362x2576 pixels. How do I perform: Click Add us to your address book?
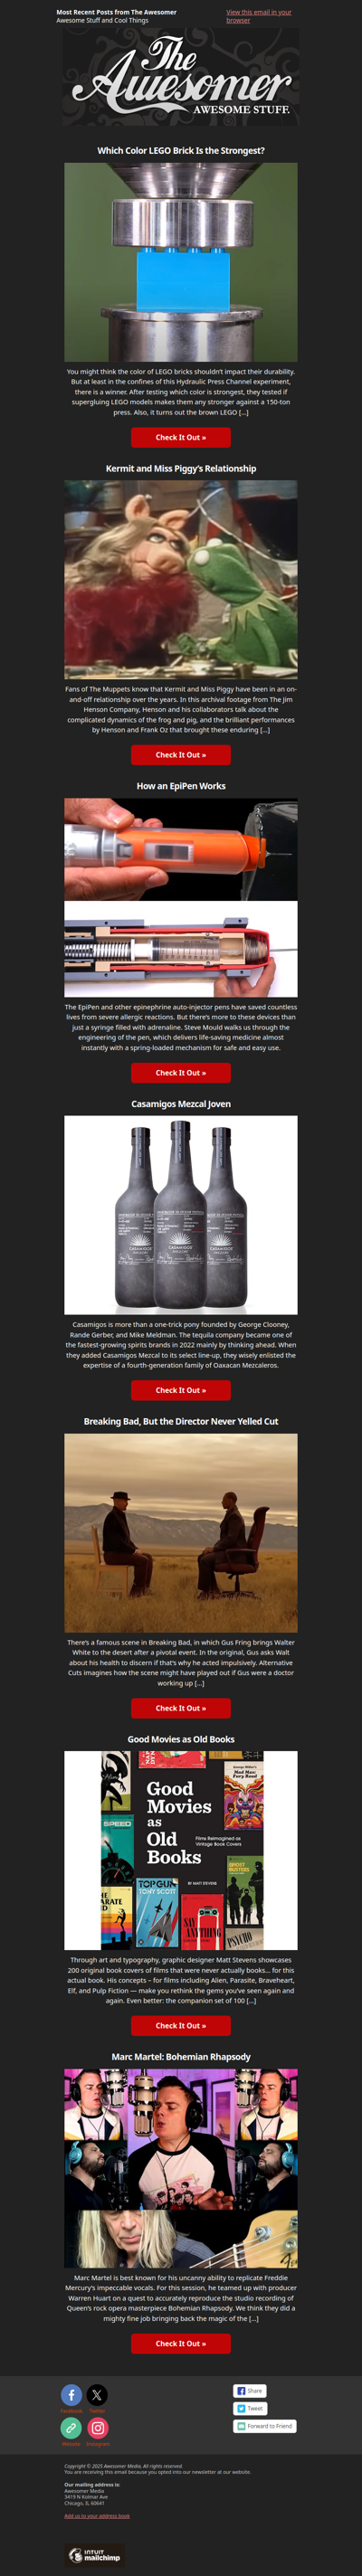pyautogui.click(x=97, y=2515)
